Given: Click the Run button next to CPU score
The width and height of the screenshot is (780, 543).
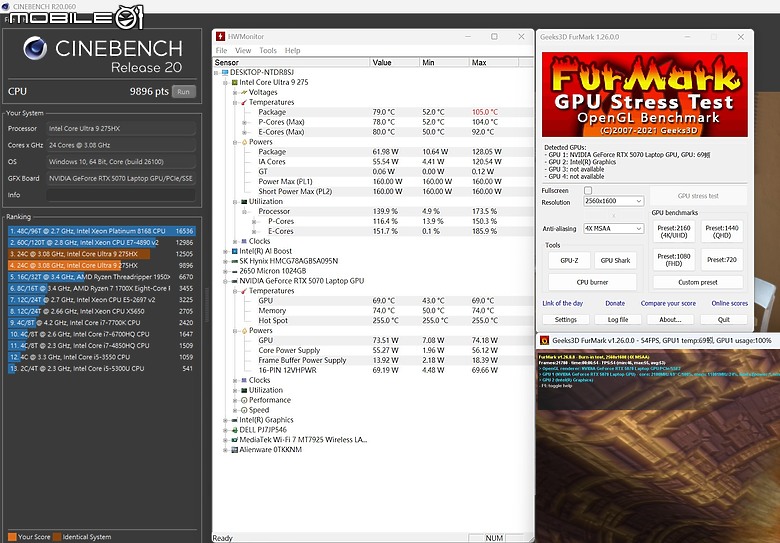Looking at the screenshot, I should click(x=184, y=91).
